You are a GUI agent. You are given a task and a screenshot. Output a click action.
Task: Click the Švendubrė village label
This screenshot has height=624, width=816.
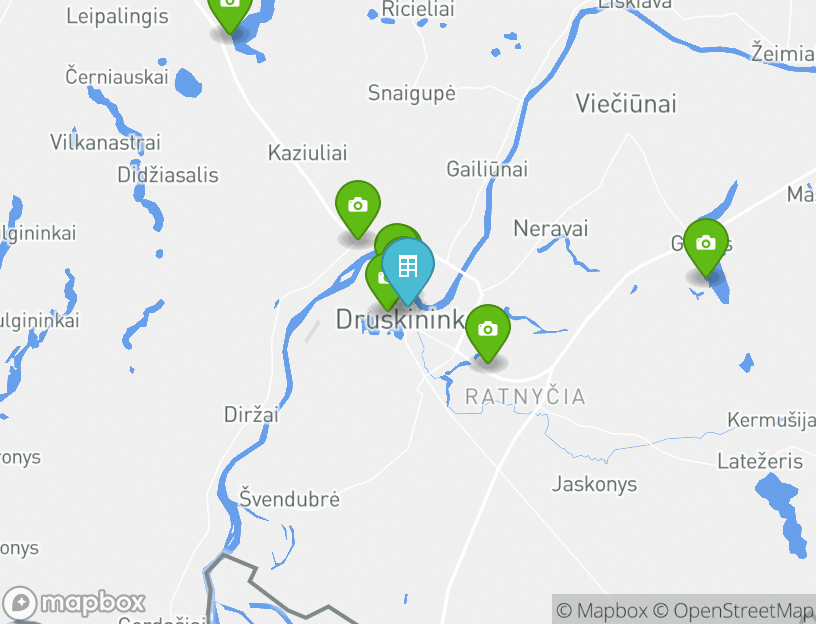tap(289, 499)
